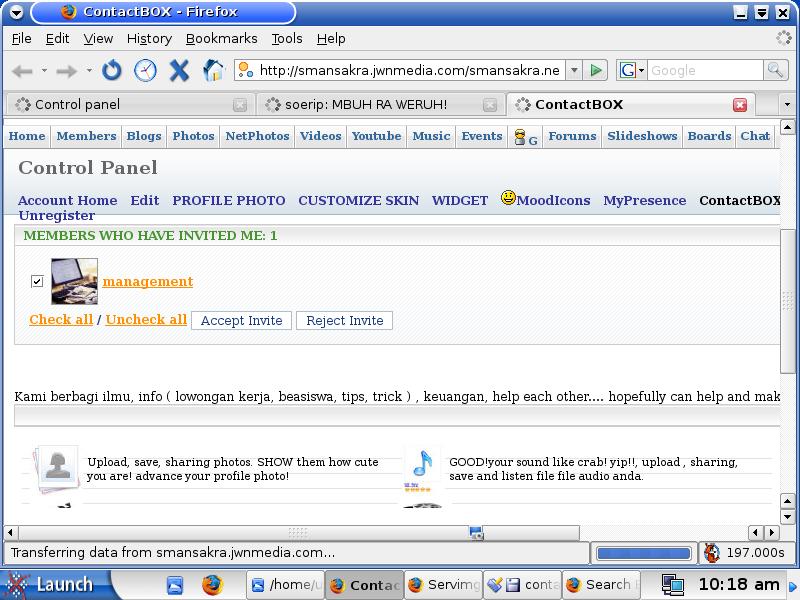
Task: Open the Youtube navigation link
Action: click(x=377, y=136)
